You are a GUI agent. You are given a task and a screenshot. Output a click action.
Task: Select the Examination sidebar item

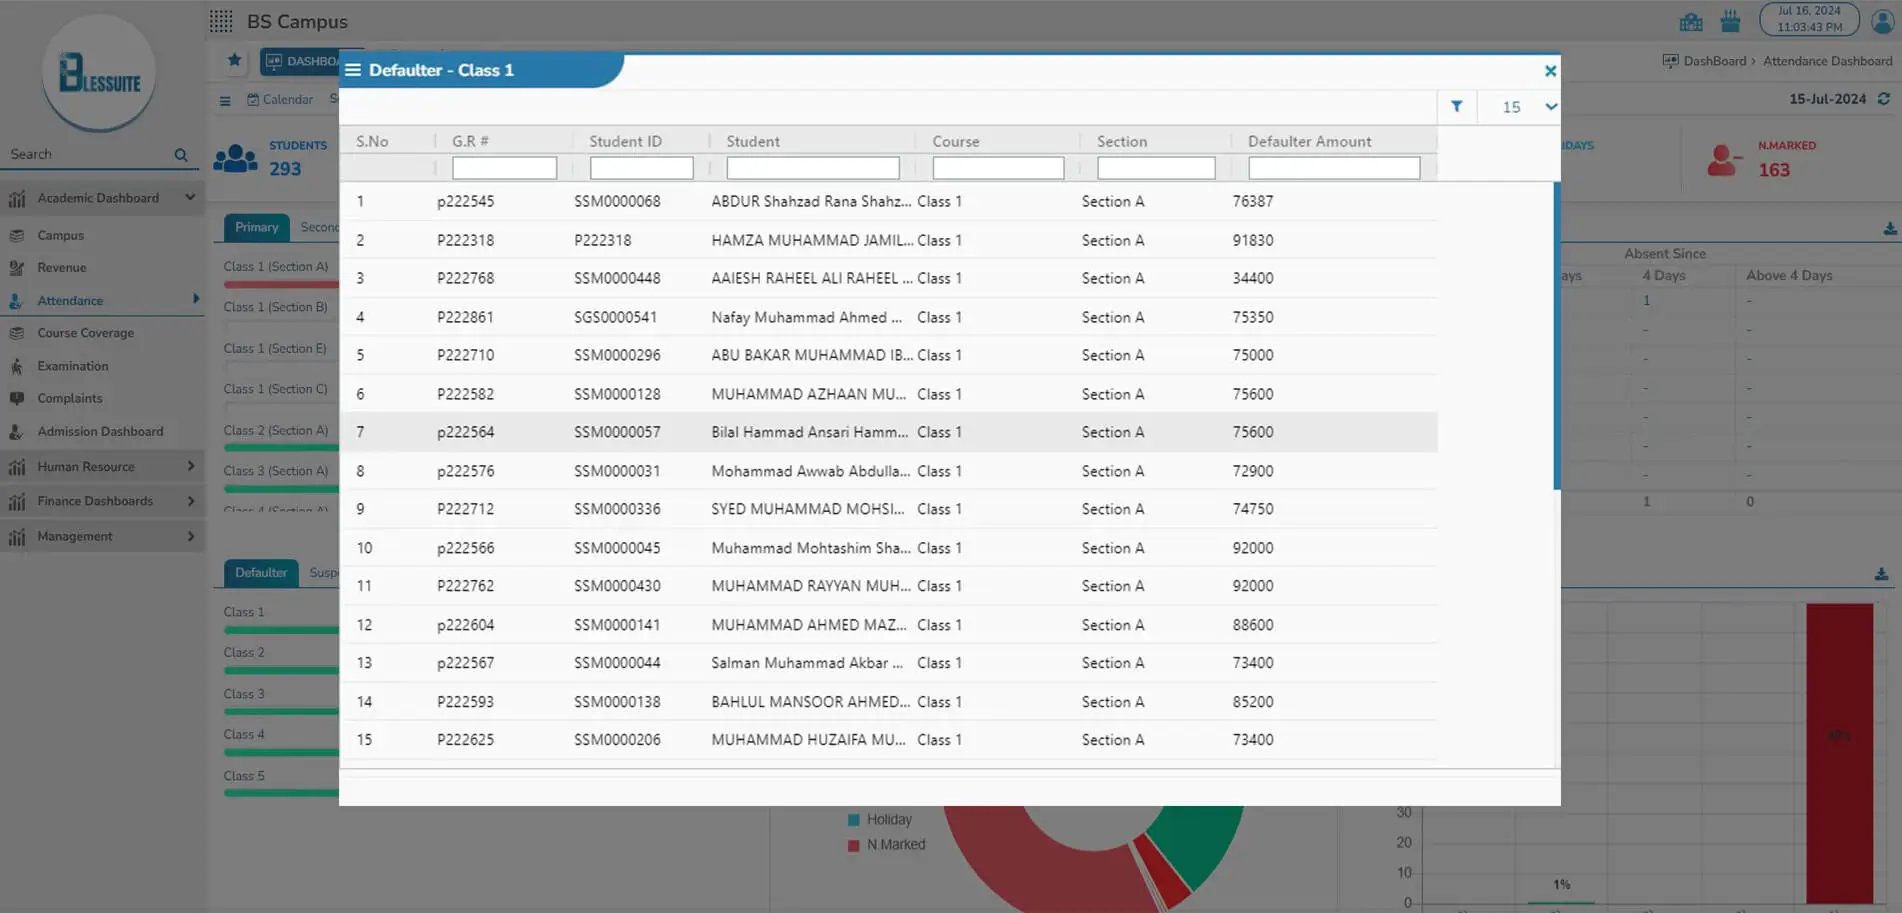tap(73, 366)
